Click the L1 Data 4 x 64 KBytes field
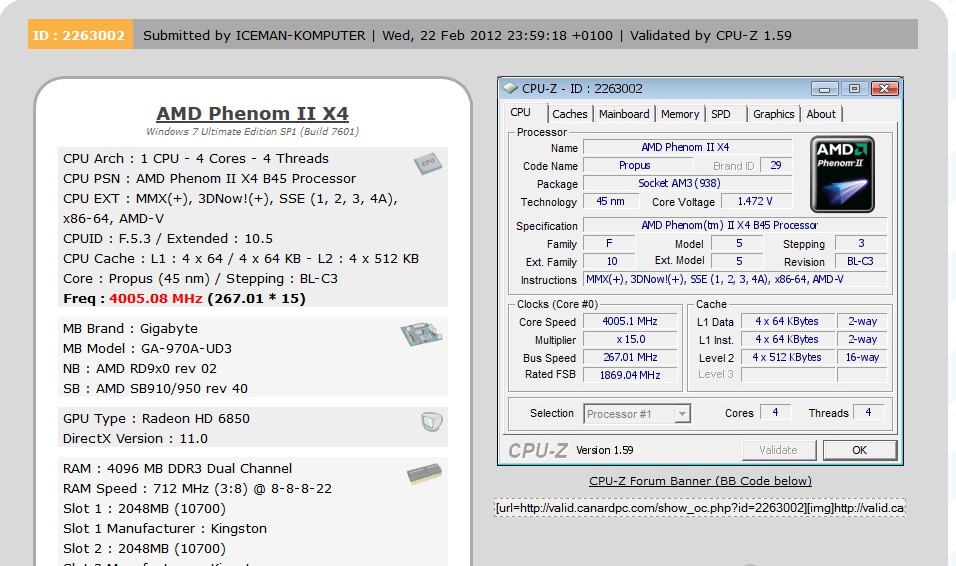The height and width of the screenshot is (566, 956). [x=787, y=321]
